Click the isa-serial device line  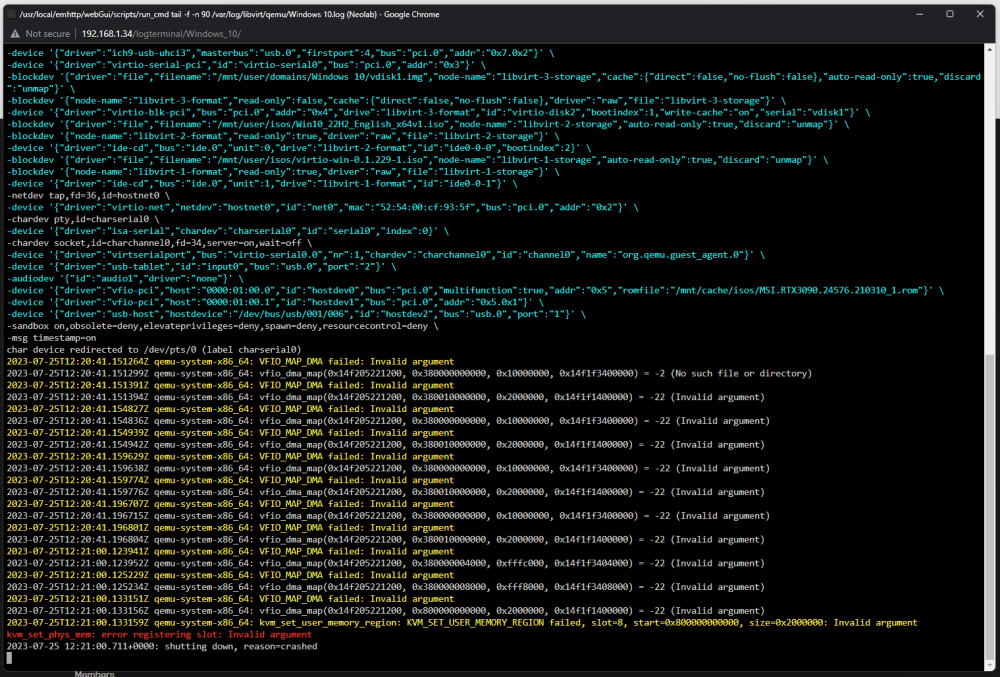point(228,231)
